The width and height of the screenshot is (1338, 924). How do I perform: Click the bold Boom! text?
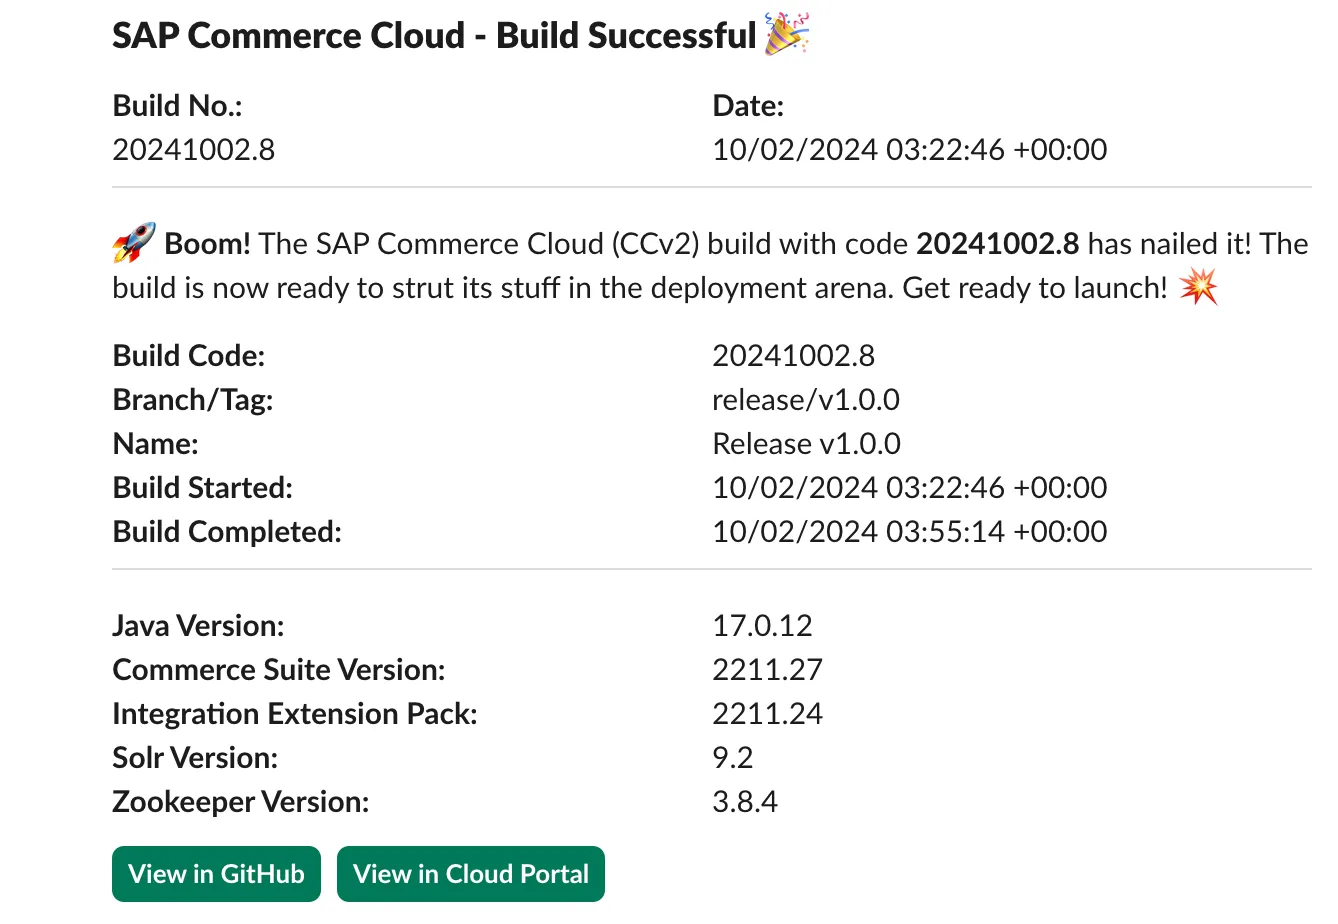coord(207,244)
